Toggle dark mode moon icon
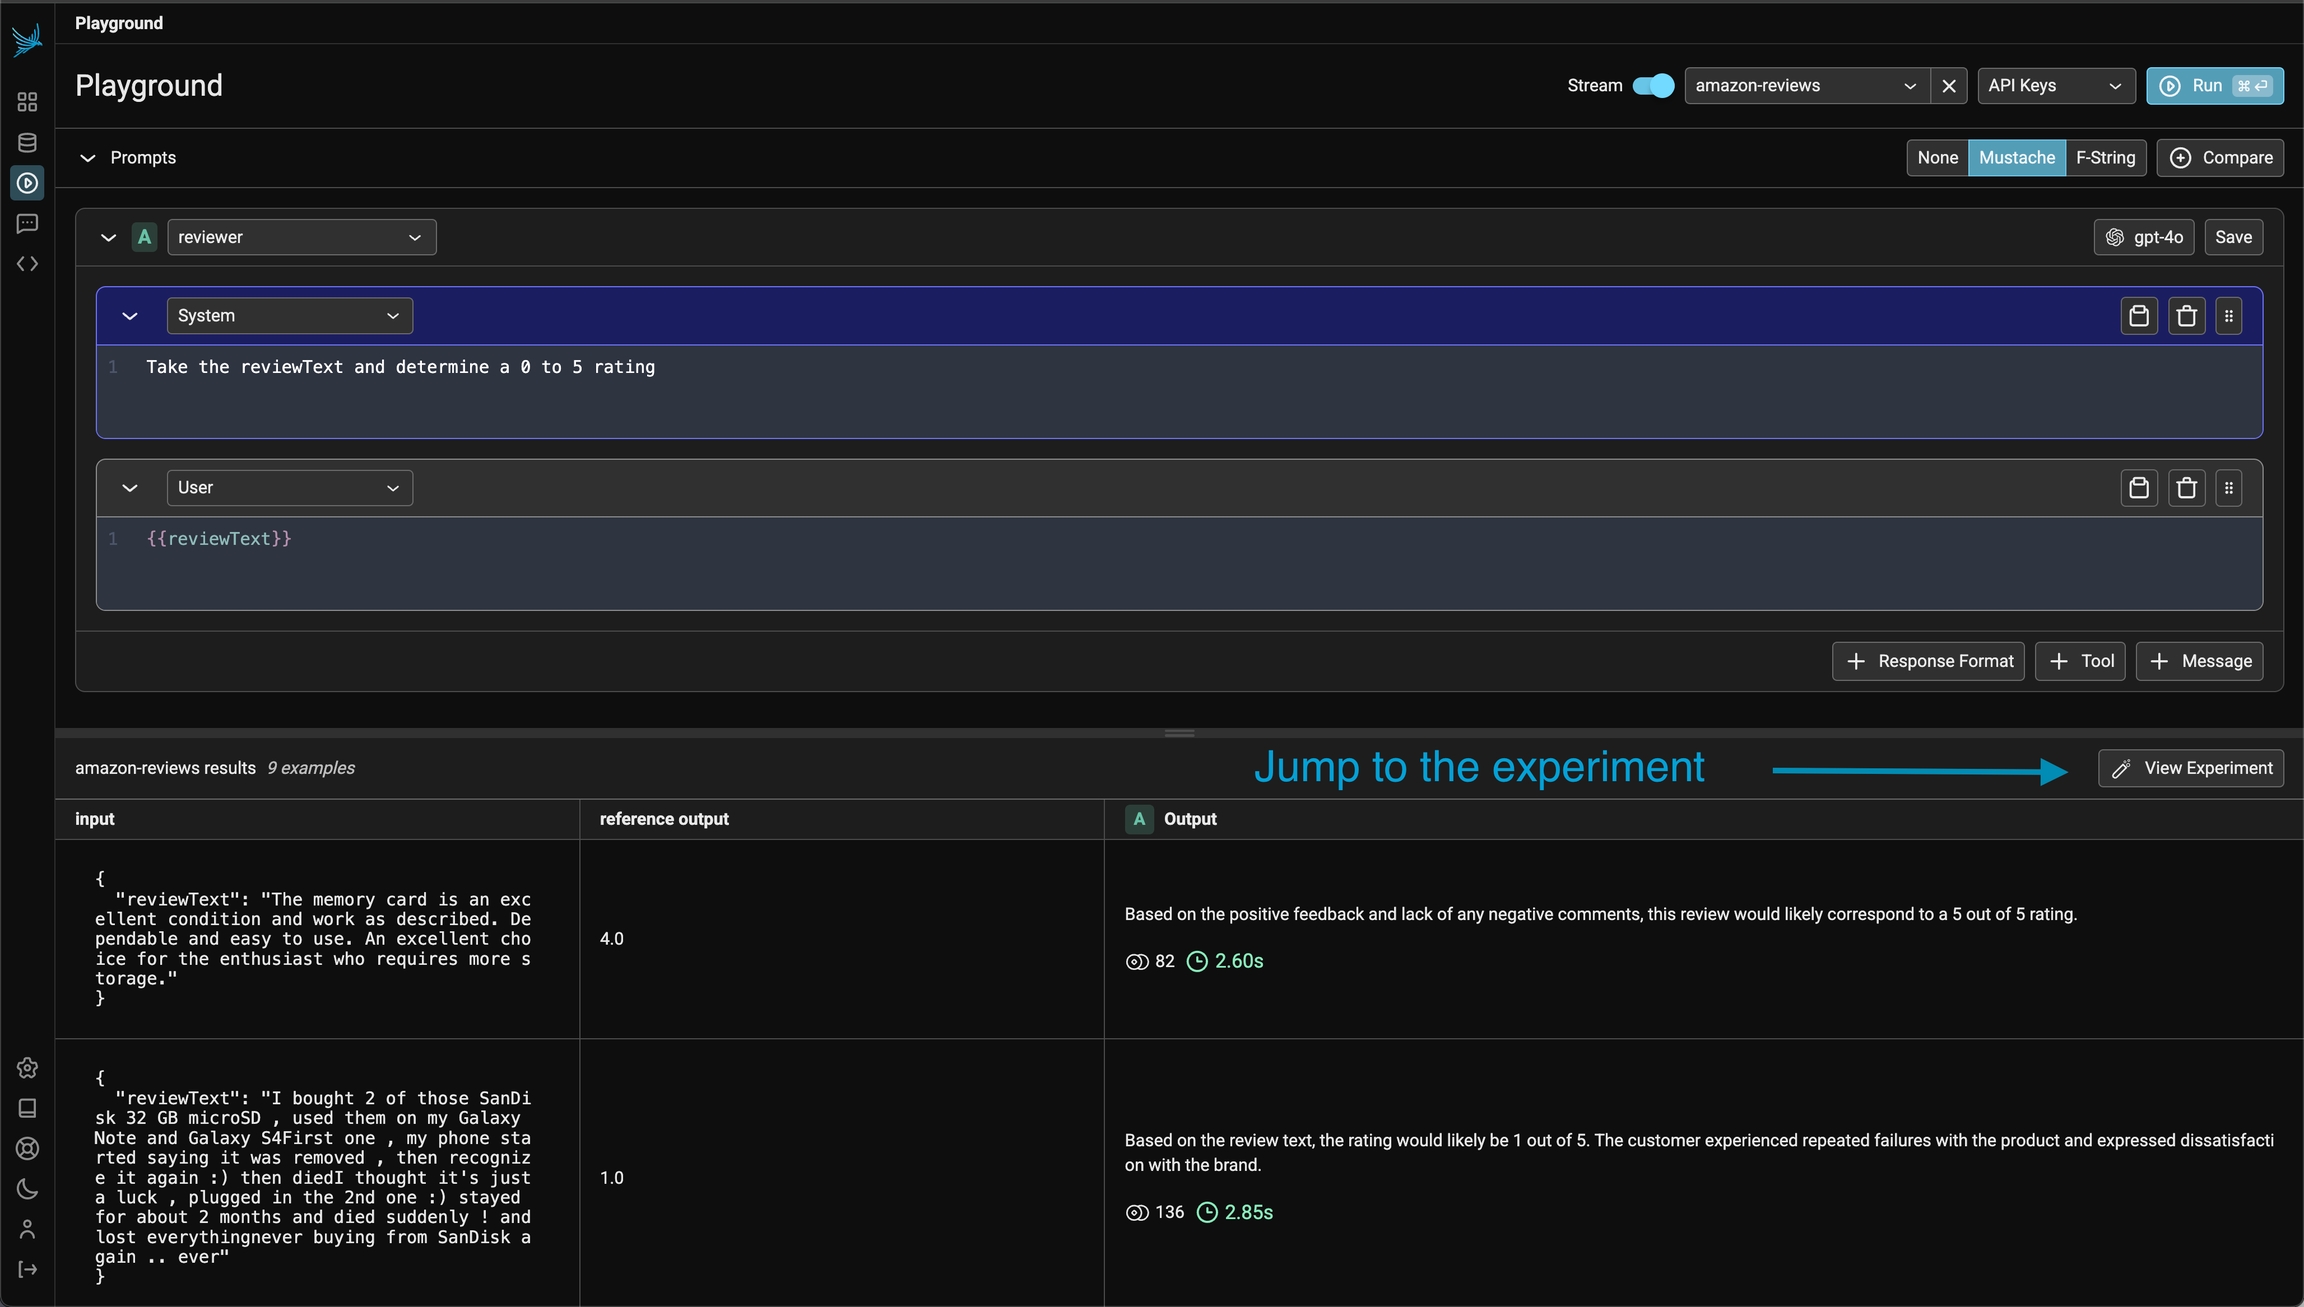Viewport: 2304px width, 1307px height. tap(27, 1189)
